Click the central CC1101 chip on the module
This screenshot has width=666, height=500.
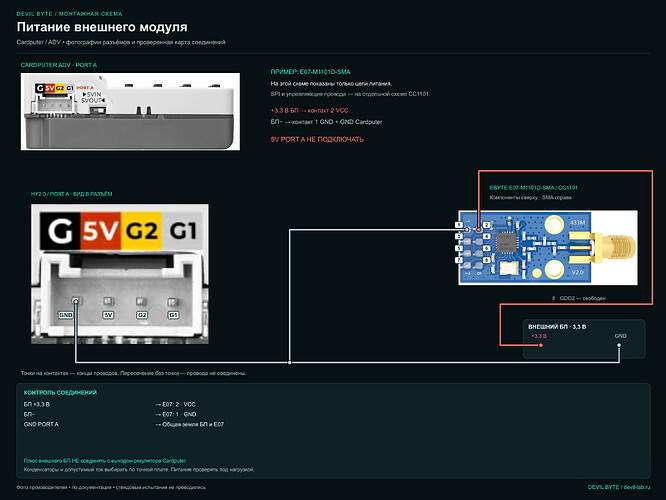point(506,243)
